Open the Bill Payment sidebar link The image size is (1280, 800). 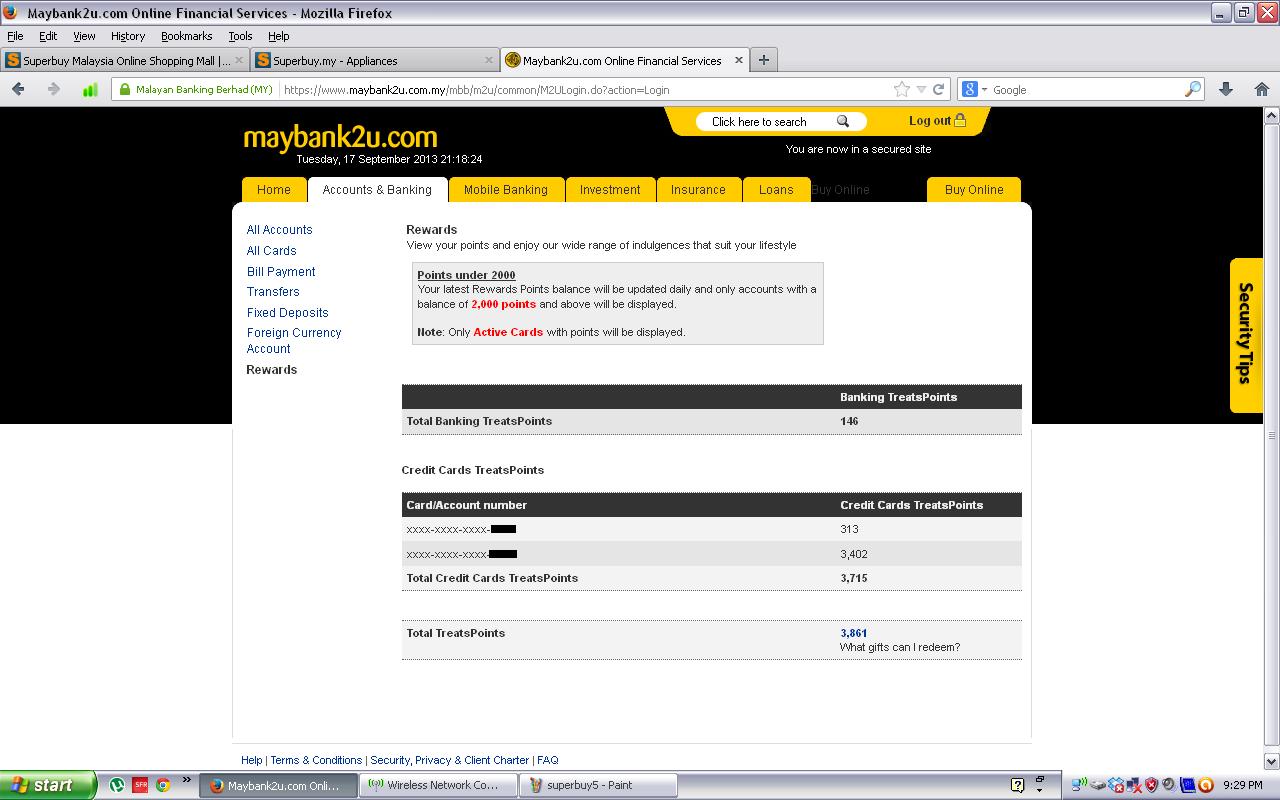(x=281, y=272)
